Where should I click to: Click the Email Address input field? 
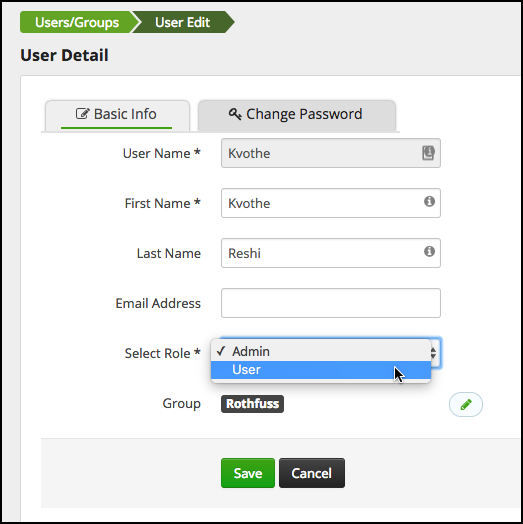point(331,303)
